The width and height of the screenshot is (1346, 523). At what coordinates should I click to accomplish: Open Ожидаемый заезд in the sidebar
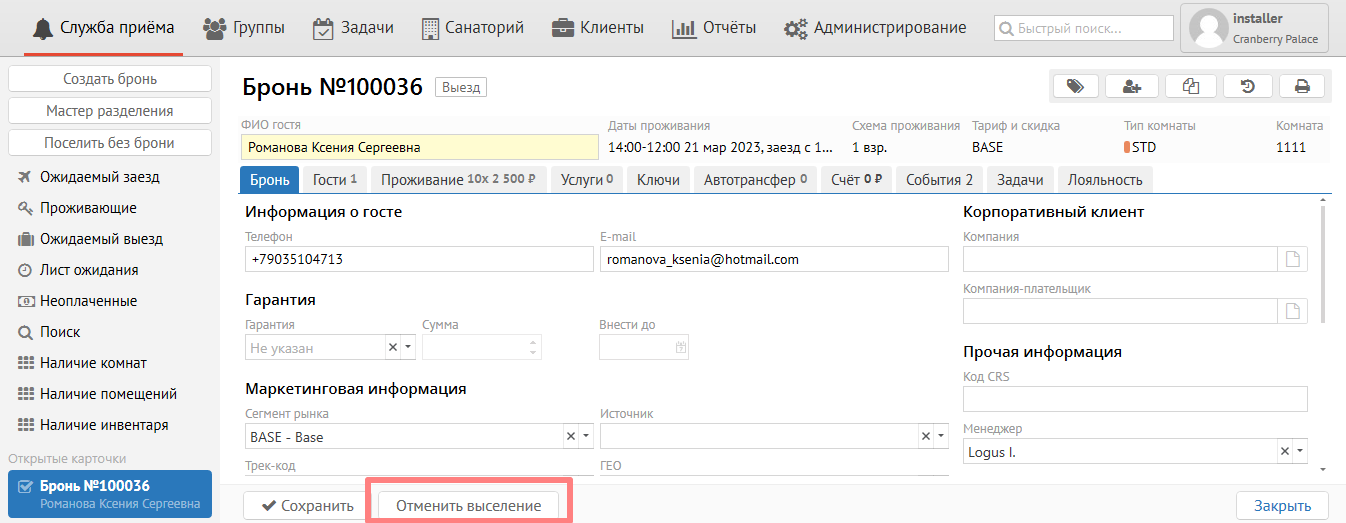[99, 177]
